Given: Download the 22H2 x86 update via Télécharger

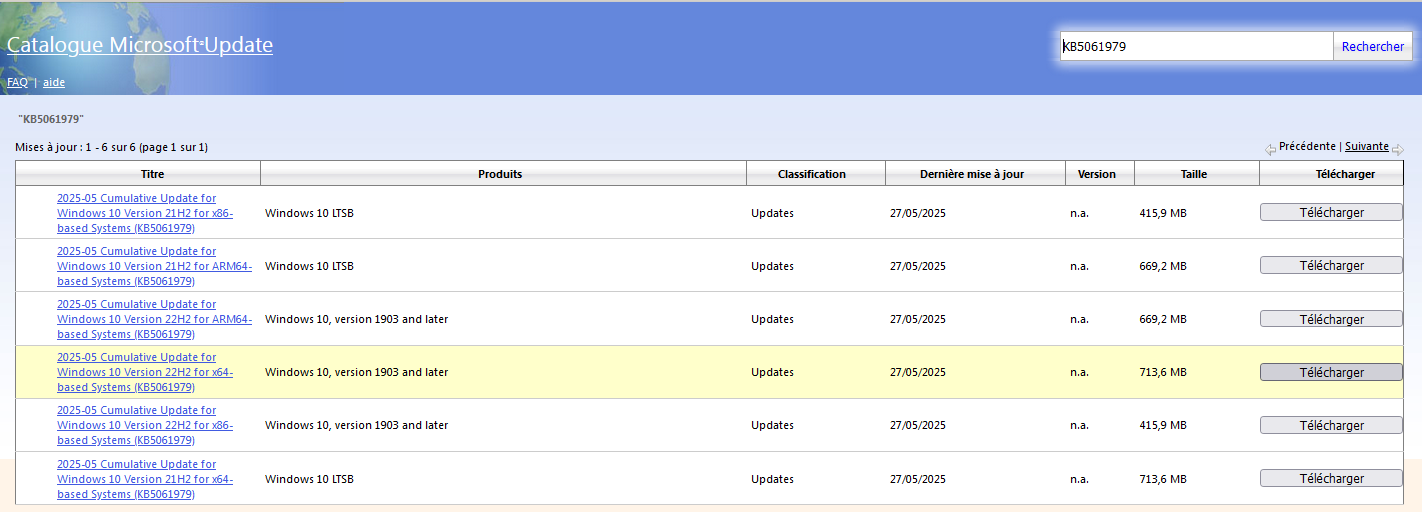Looking at the screenshot, I should click(x=1331, y=425).
